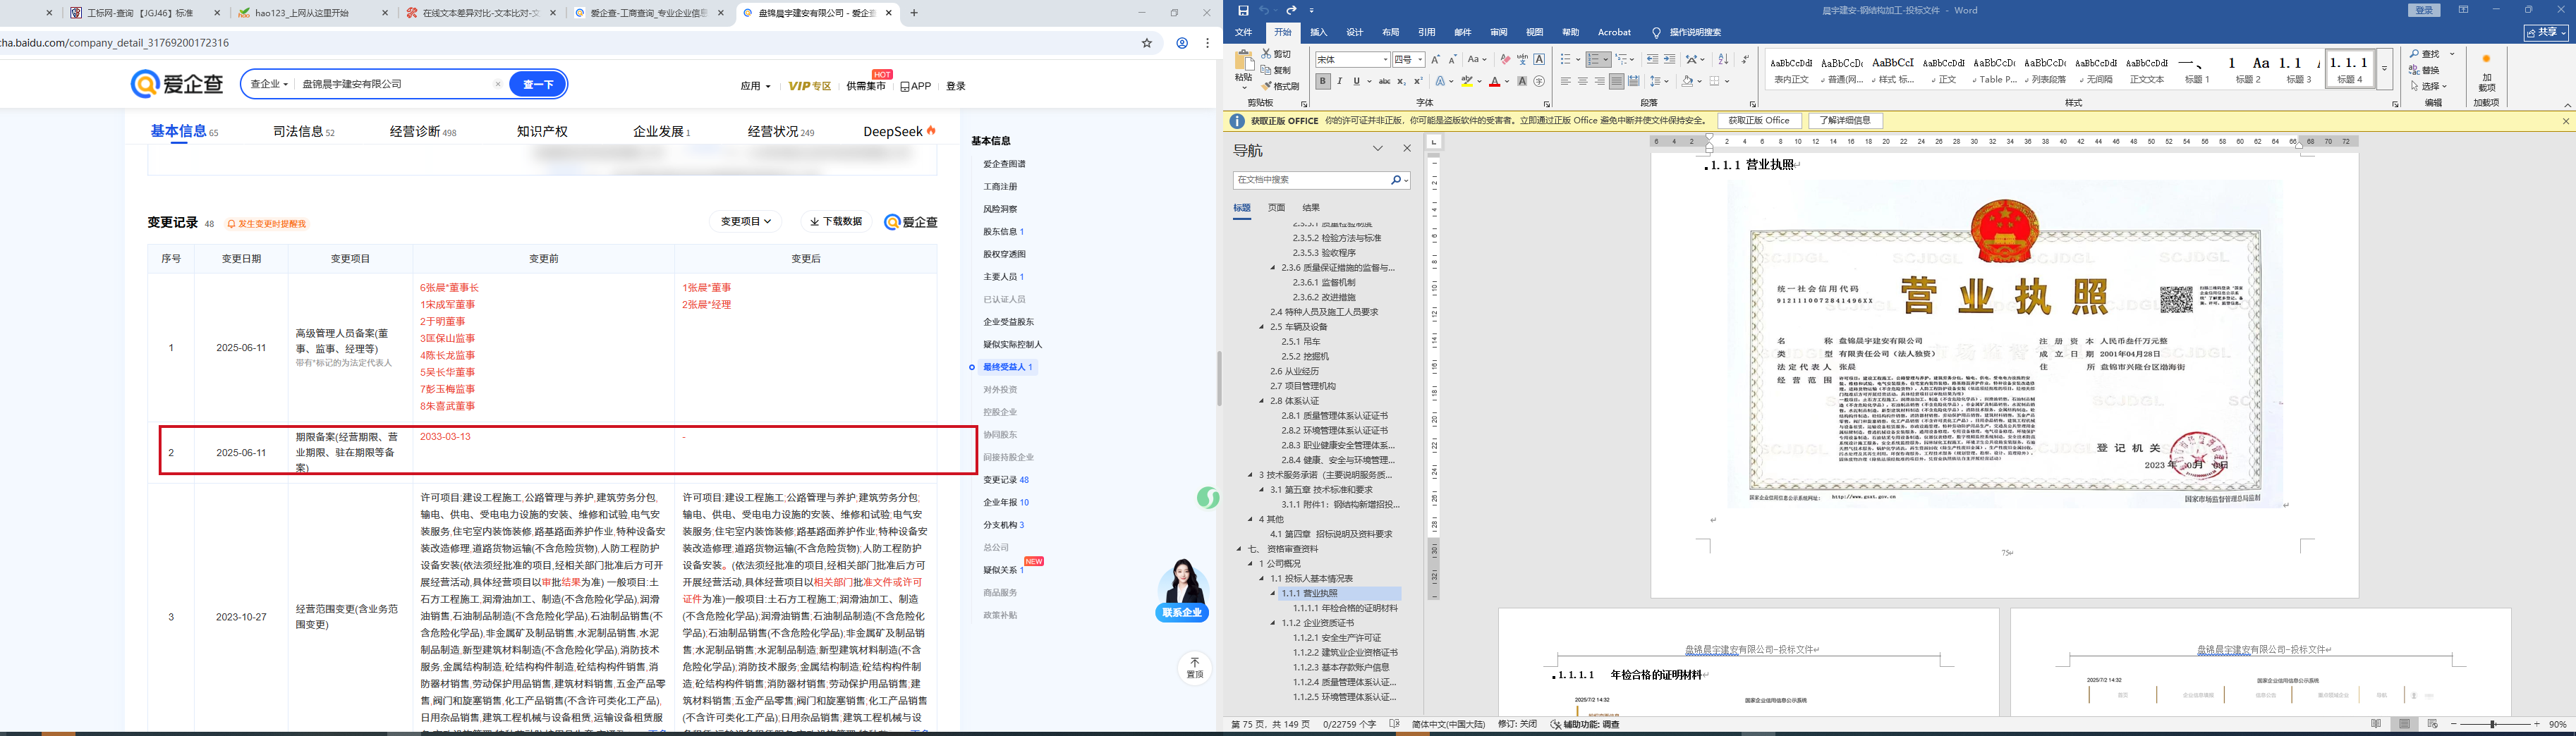
Task: Click the 下载数据 button
Action: click(836, 222)
